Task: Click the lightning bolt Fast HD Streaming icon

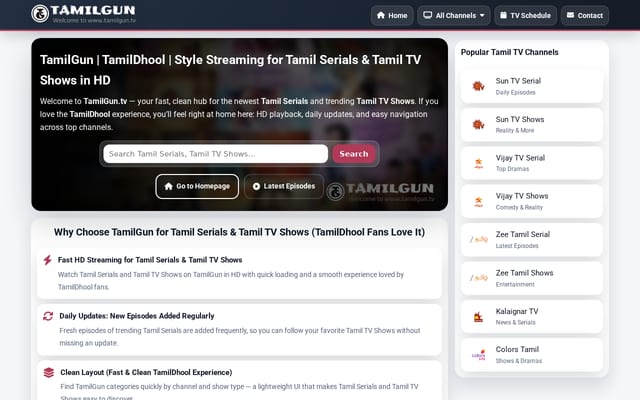Action: (x=47, y=260)
